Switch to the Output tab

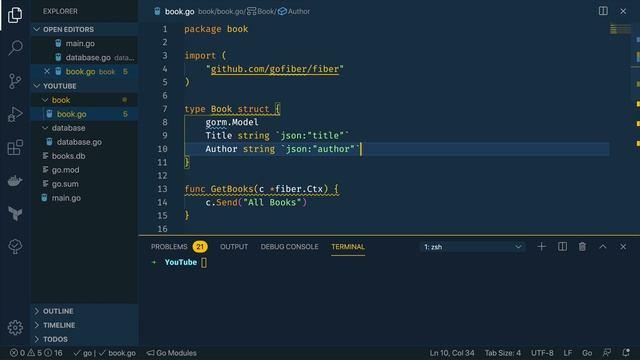click(x=234, y=247)
